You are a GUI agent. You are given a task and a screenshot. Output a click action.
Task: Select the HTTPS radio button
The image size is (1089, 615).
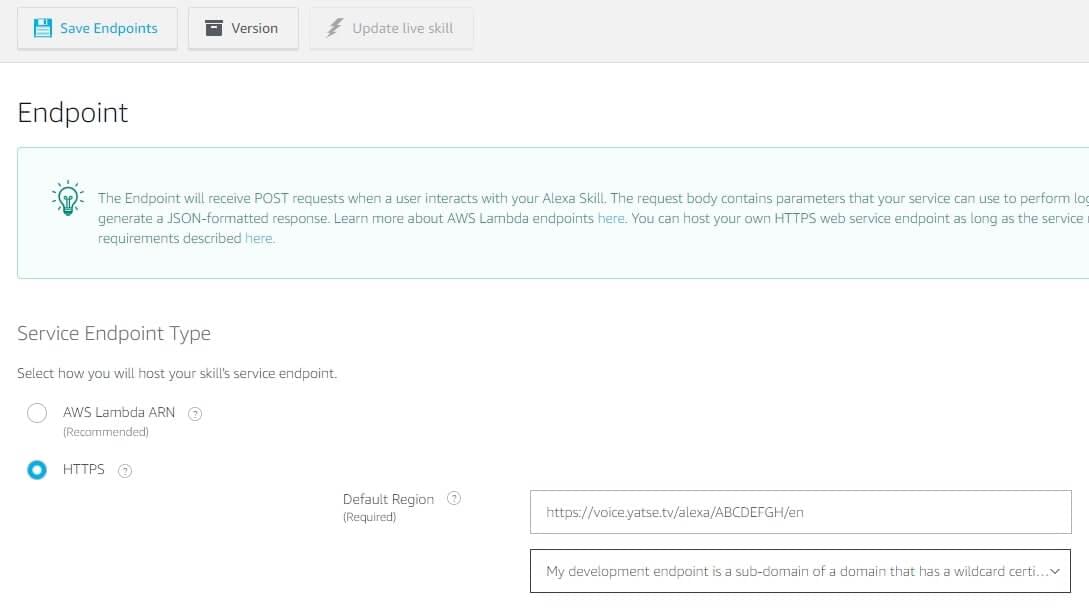[37, 470]
